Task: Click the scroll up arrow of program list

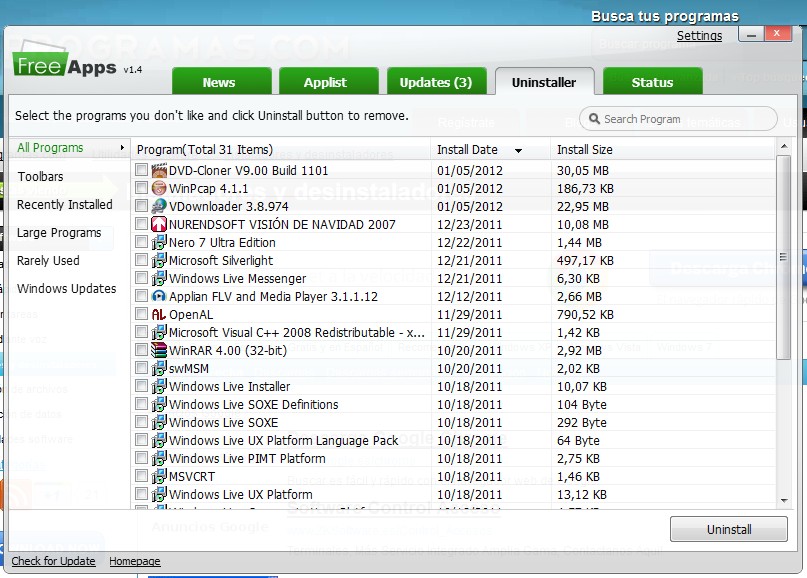Action: (783, 147)
